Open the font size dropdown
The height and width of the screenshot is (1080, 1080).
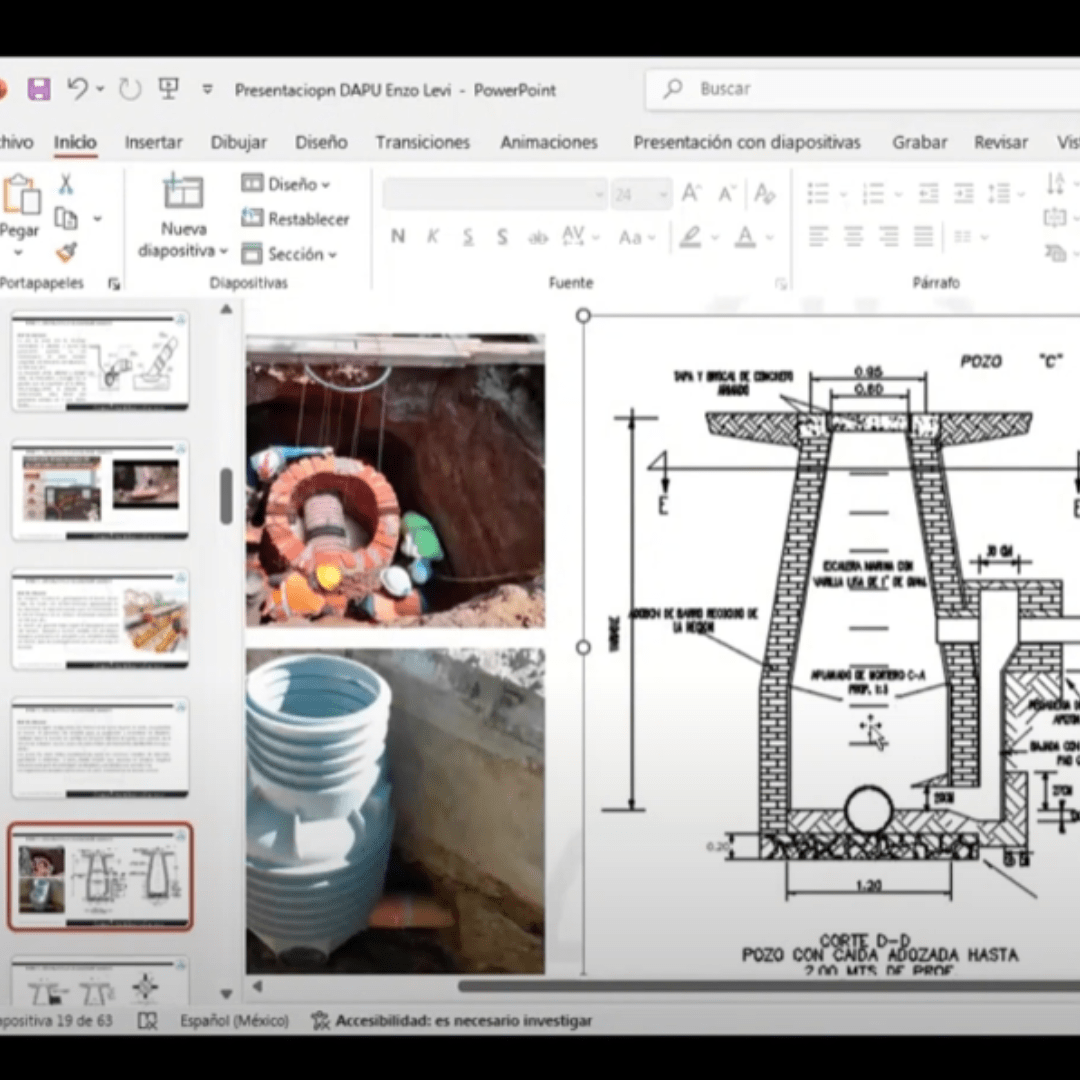point(662,194)
